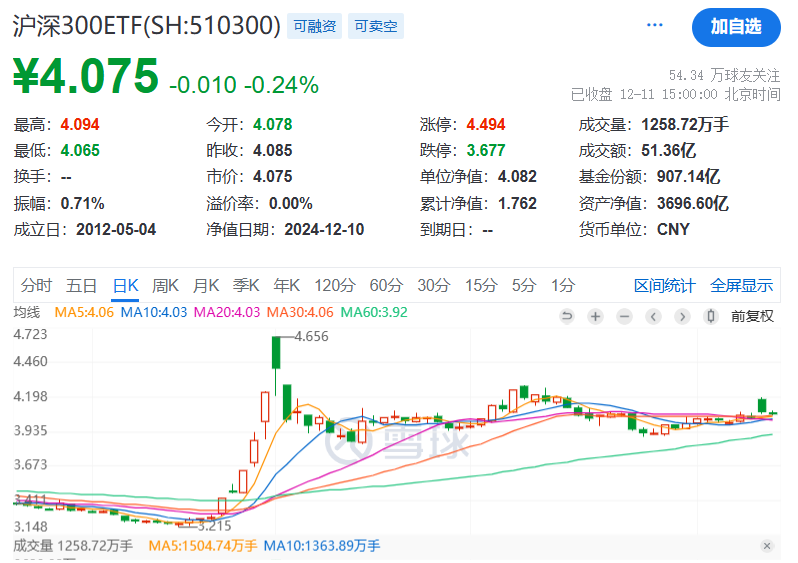Click the MA20:4.03 moving average label

pos(227,312)
